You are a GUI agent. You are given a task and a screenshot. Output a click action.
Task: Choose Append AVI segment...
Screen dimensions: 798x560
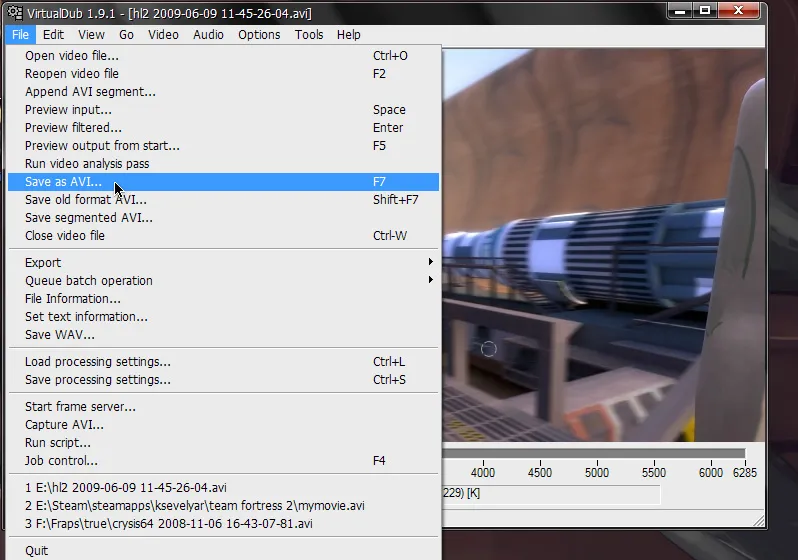coord(223,92)
